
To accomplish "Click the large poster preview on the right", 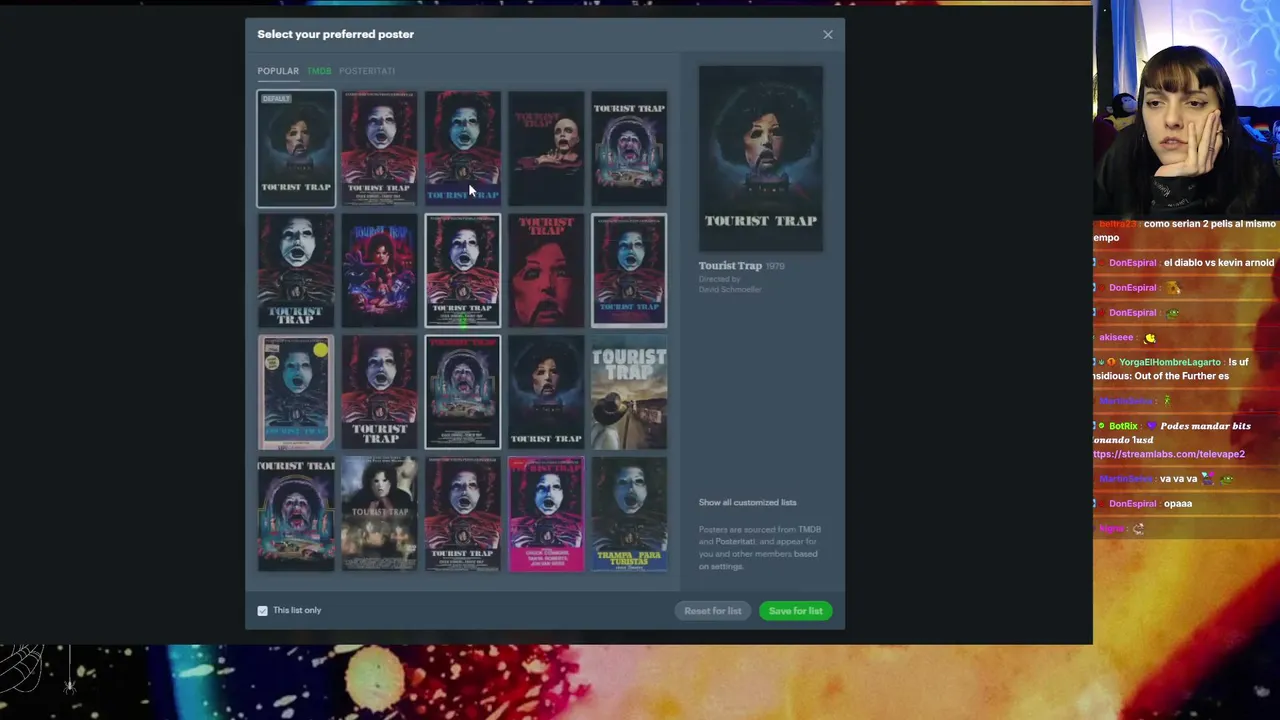I will pos(761,159).
